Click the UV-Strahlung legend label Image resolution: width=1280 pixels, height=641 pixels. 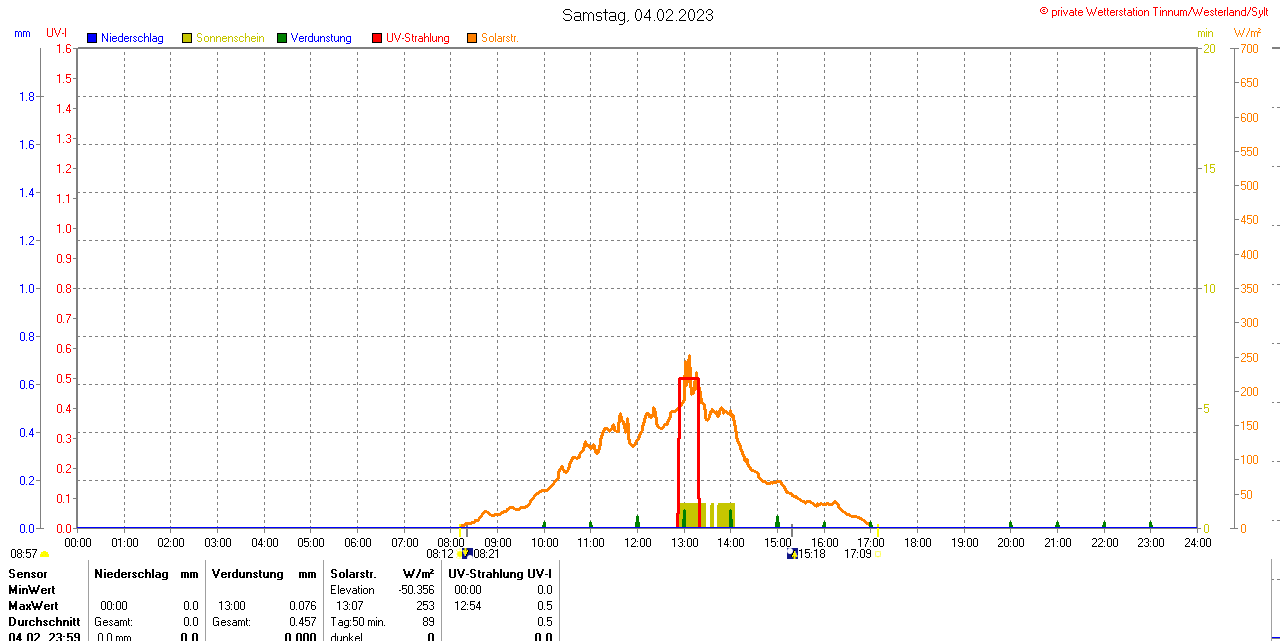418,38
